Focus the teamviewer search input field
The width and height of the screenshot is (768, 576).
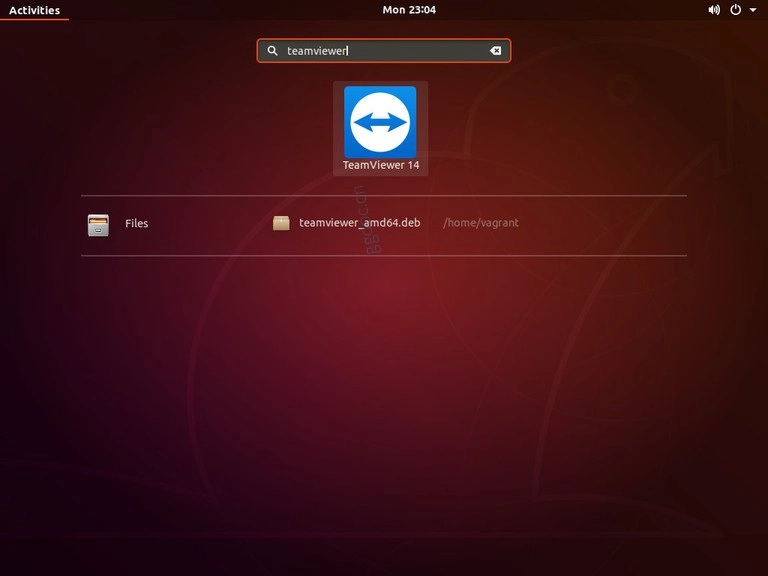(384, 50)
